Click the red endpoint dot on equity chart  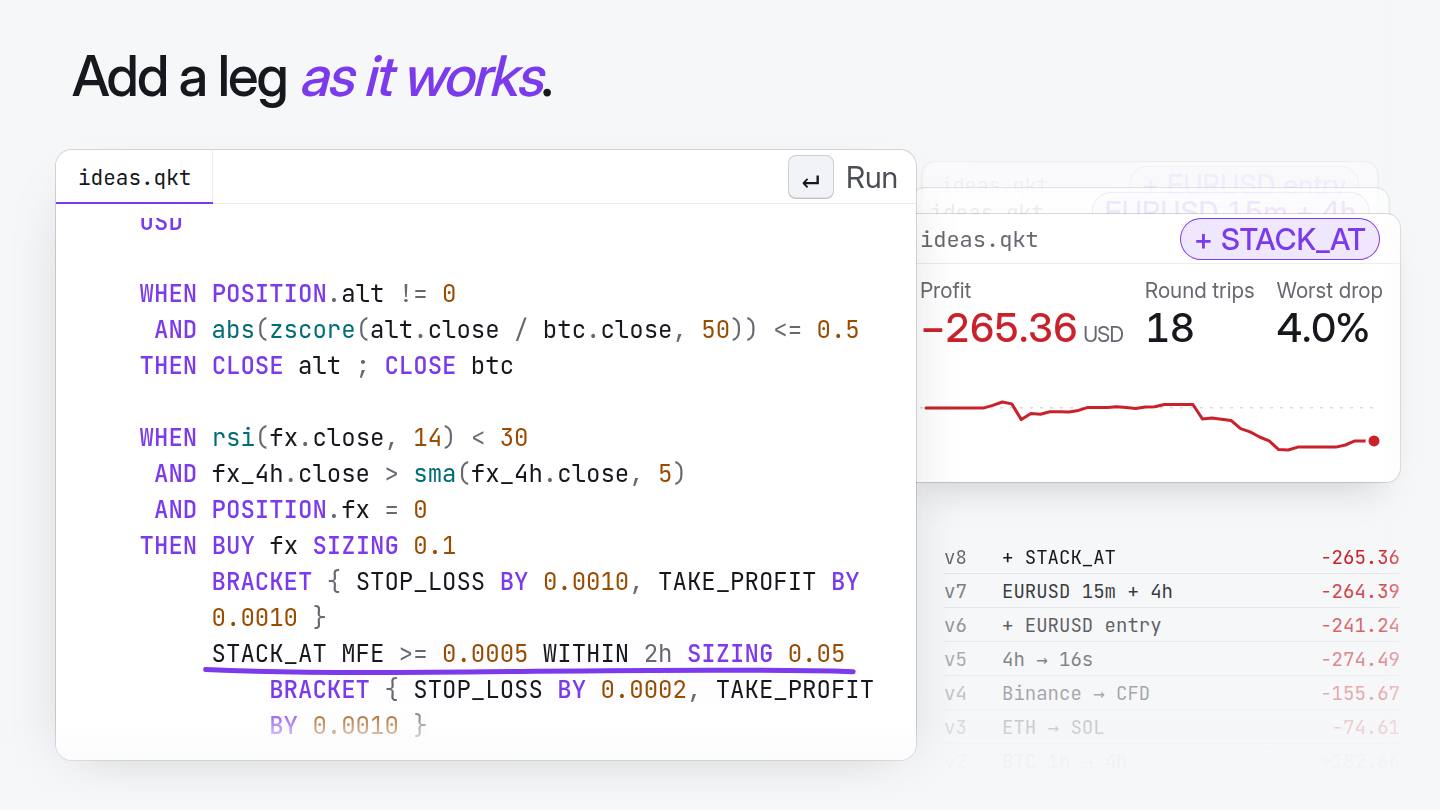click(1374, 441)
